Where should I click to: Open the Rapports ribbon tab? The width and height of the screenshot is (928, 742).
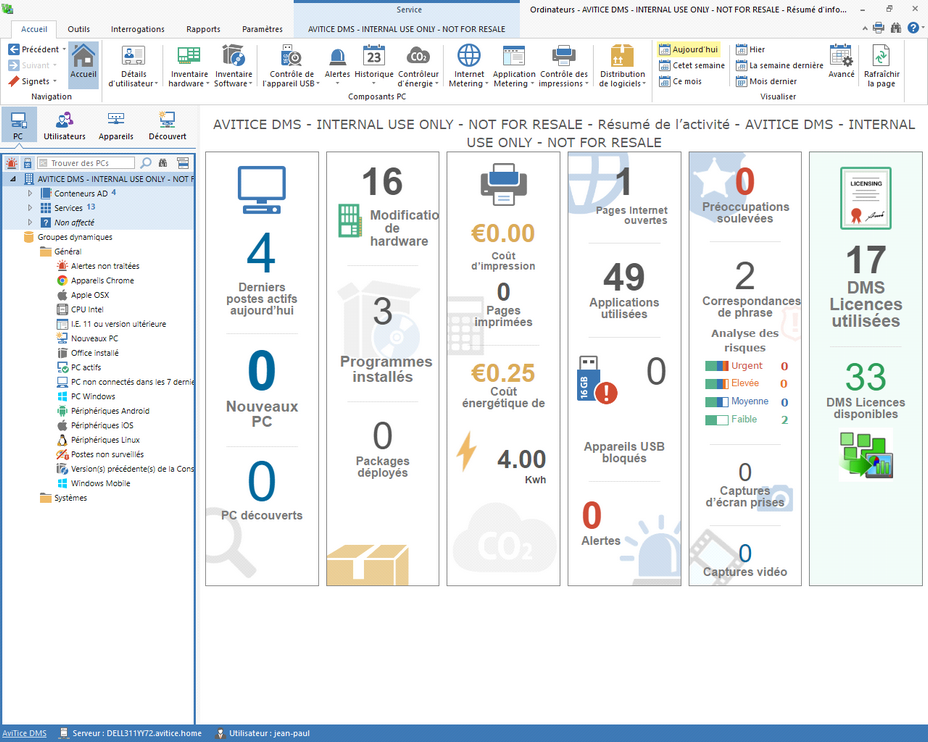pos(203,29)
